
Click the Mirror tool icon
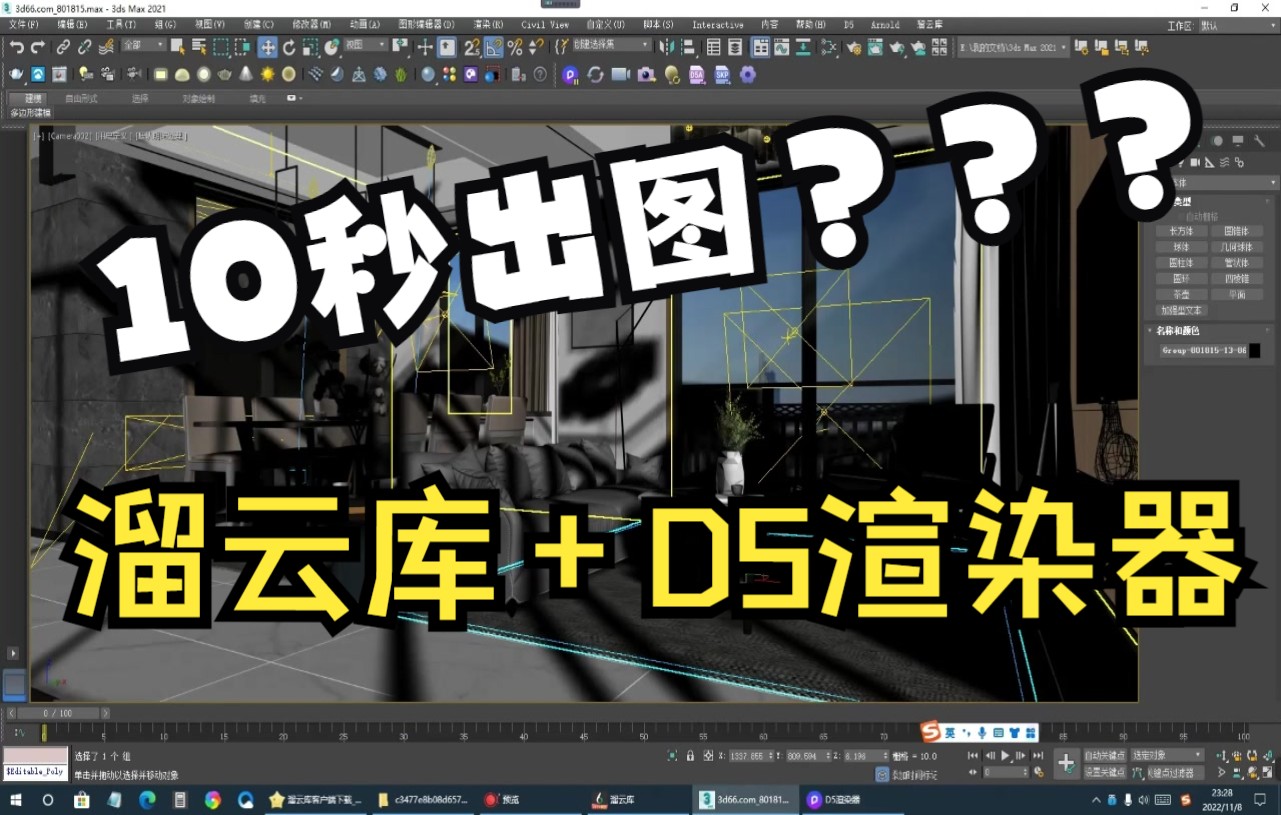pyautogui.click(x=665, y=46)
